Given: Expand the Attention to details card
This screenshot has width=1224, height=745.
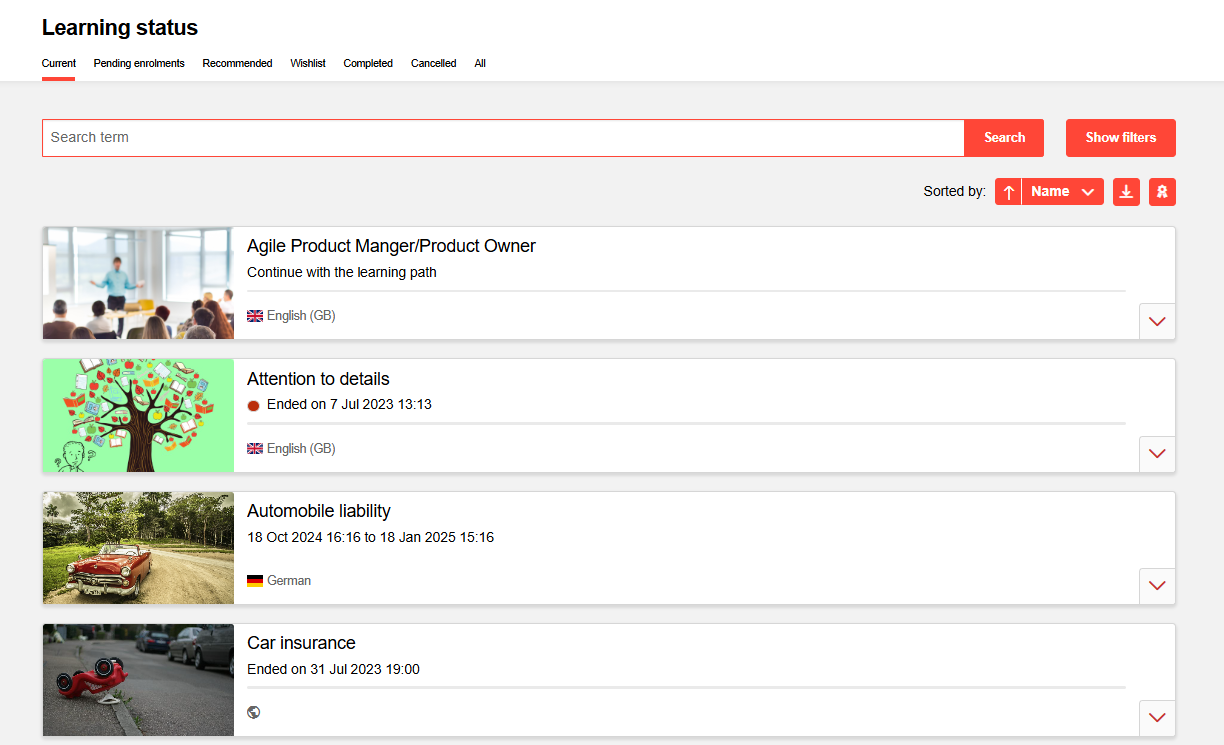Looking at the screenshot, I should point(1157,454).
